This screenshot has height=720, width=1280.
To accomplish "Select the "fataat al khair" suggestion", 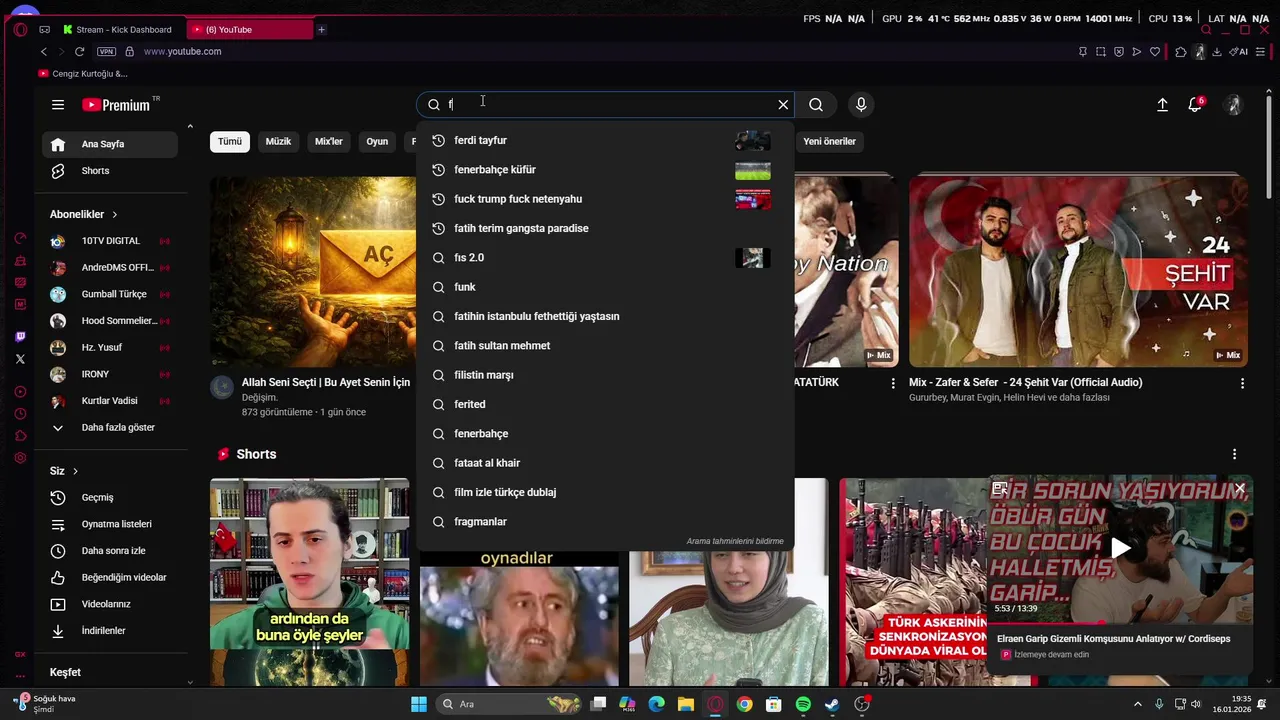I will (x=605, y=463).
